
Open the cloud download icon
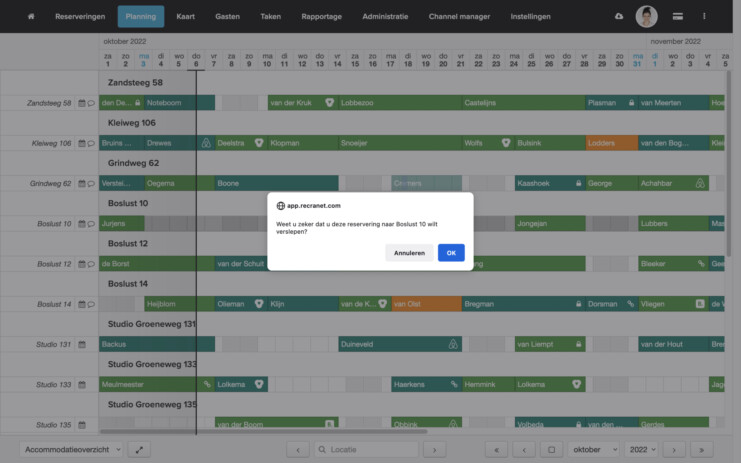click(x=618, y=17)
